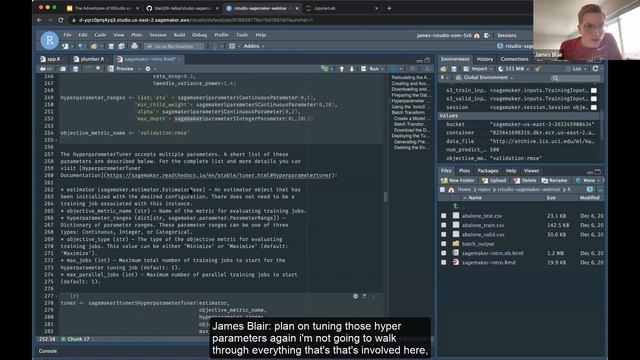Click the Environment search field
The height and width of the screenshot is (360, 640).
[576, 78]
